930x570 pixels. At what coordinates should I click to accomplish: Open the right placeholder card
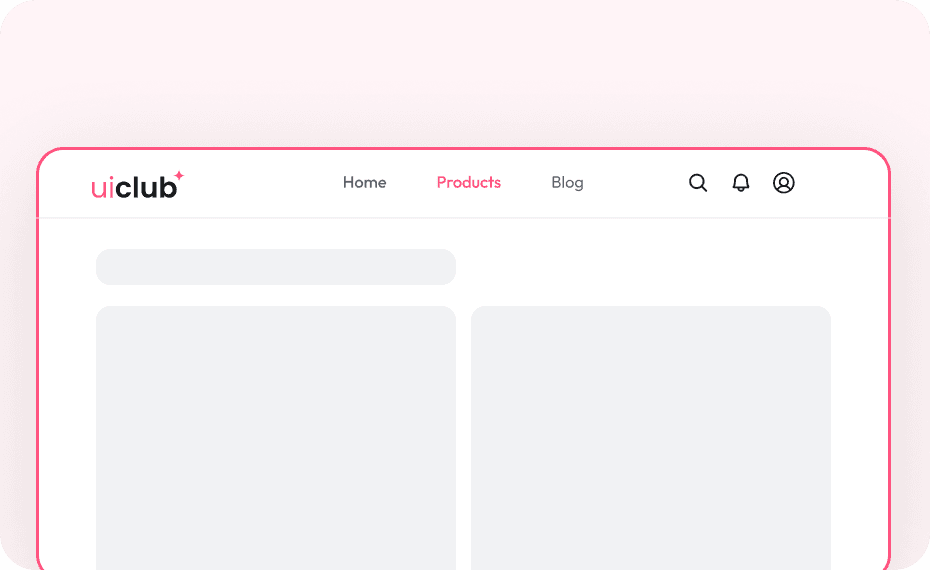[x=651, y=438]
